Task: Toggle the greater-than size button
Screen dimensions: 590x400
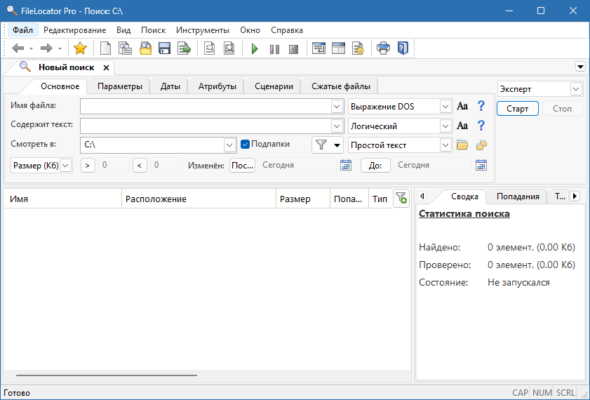Action: tap(88, 165)
